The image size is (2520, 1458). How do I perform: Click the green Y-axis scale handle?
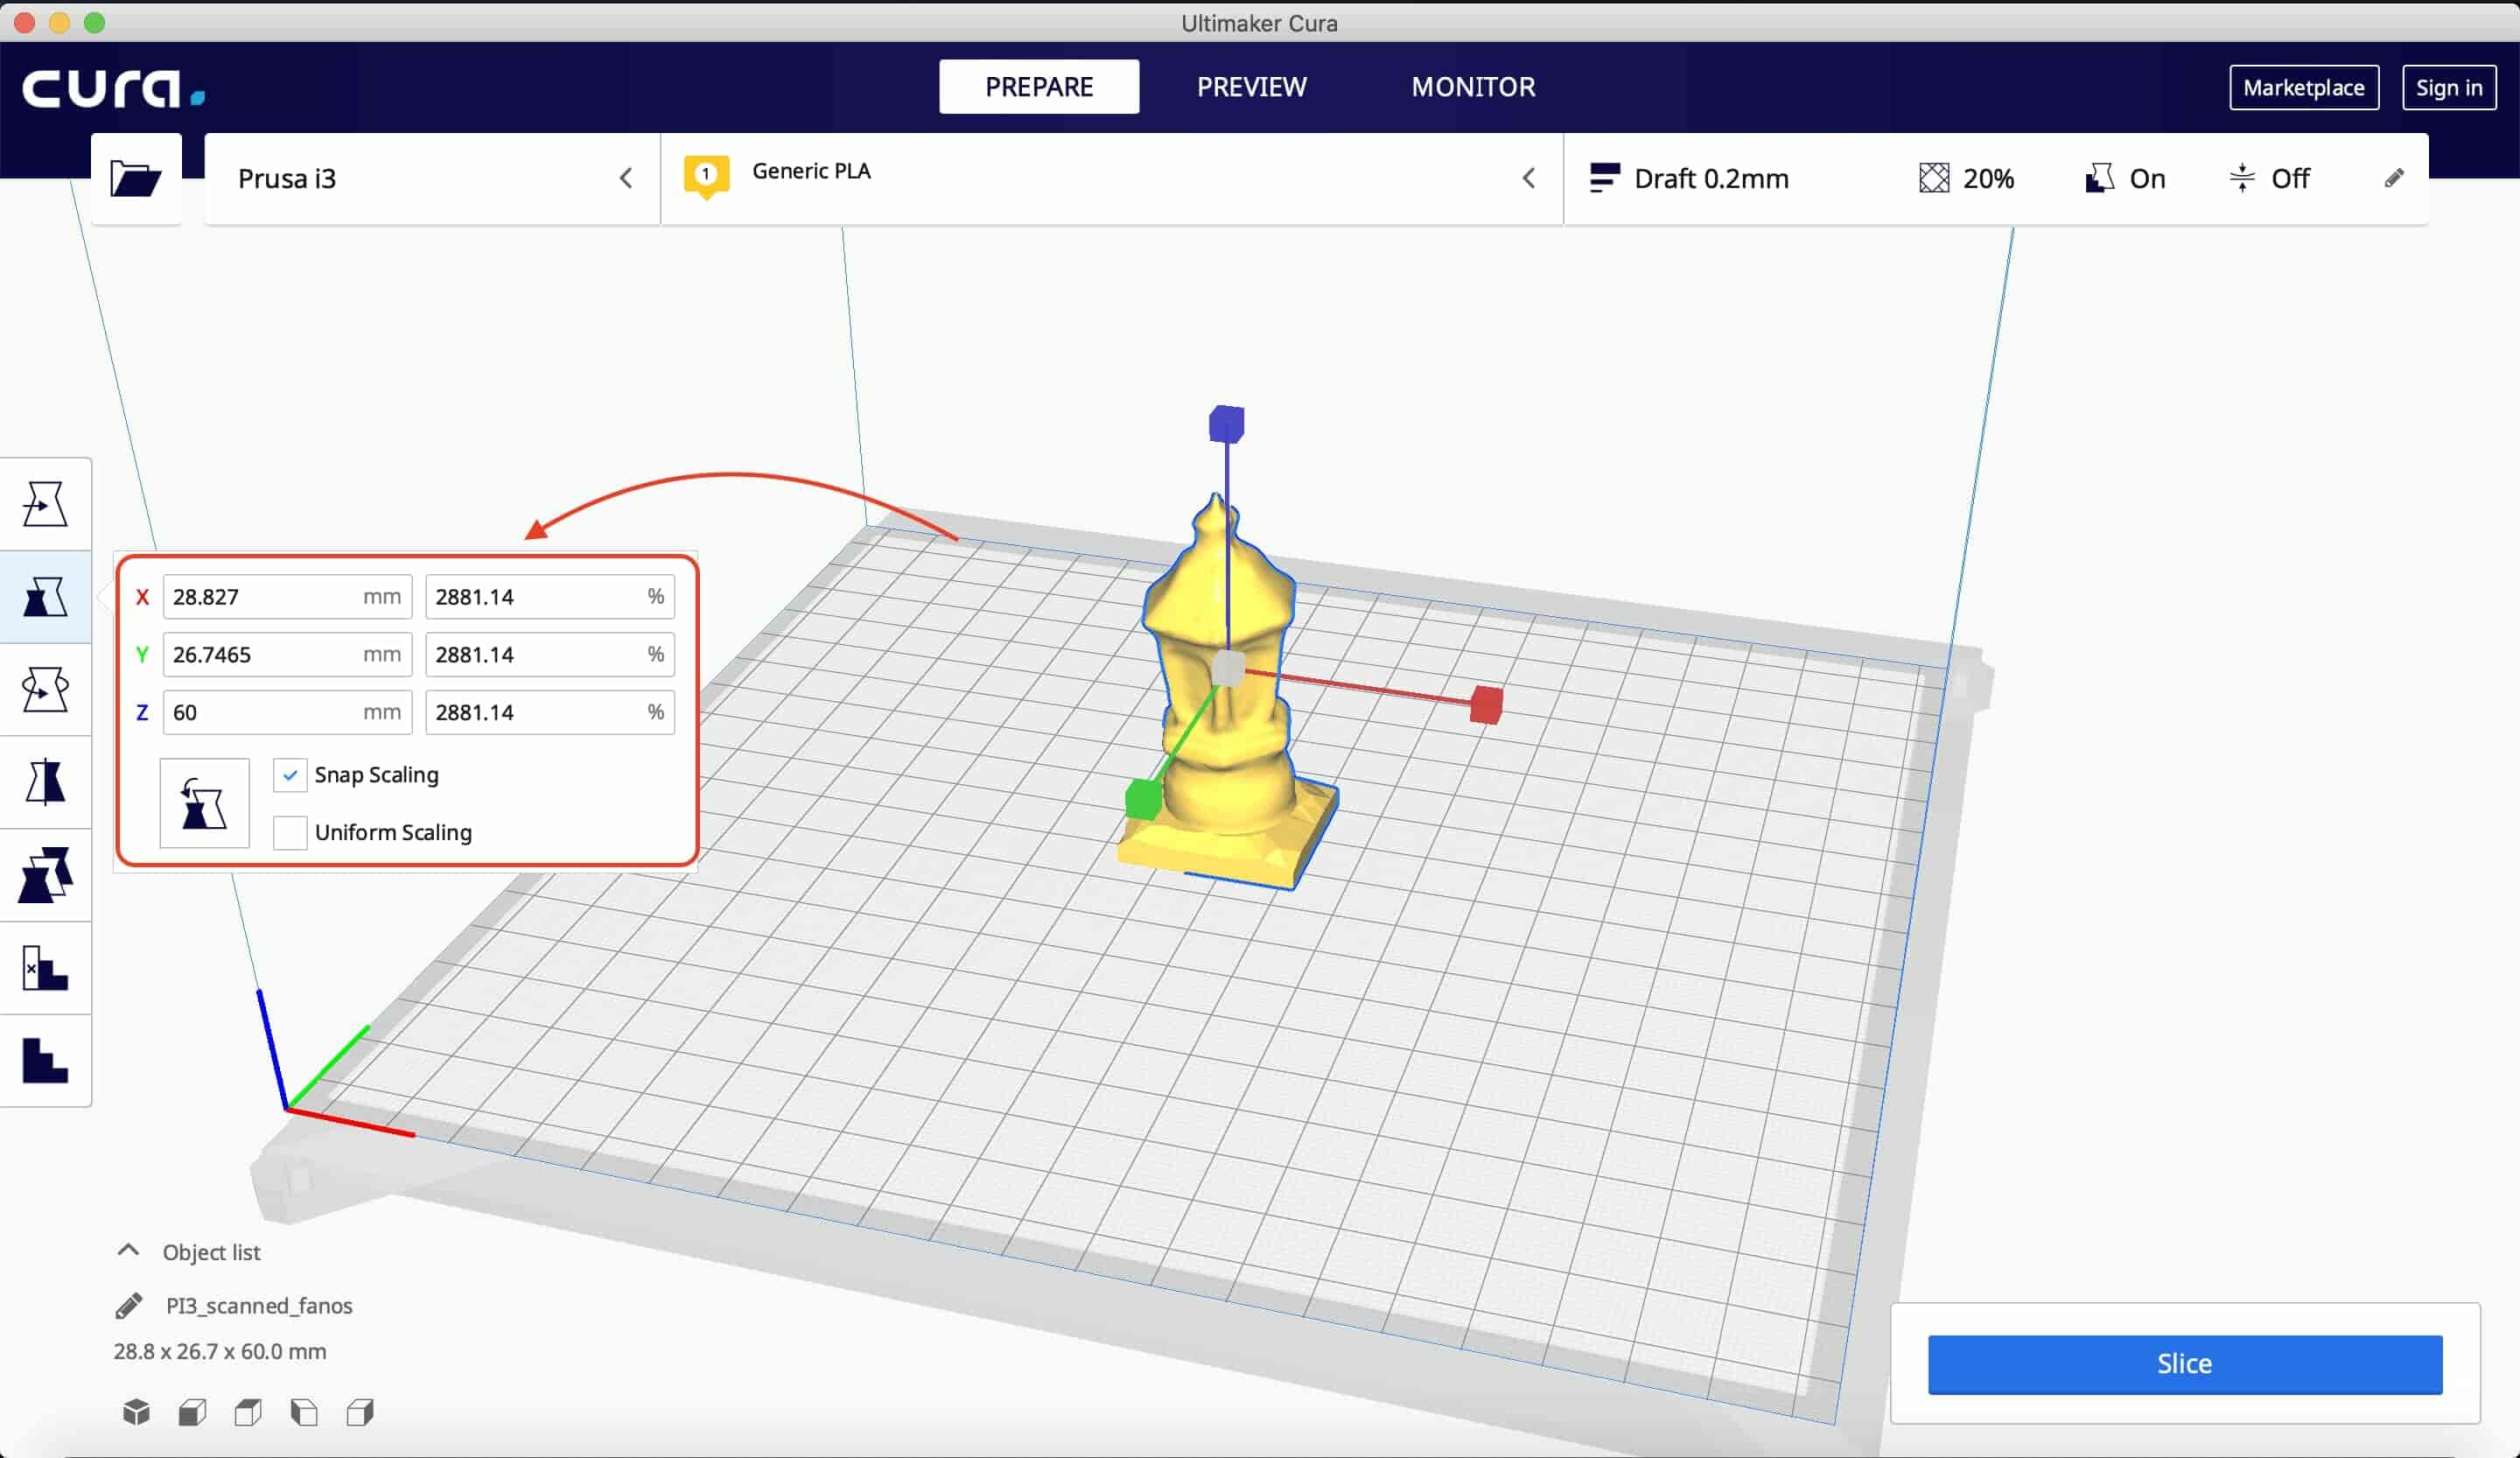1143,799
